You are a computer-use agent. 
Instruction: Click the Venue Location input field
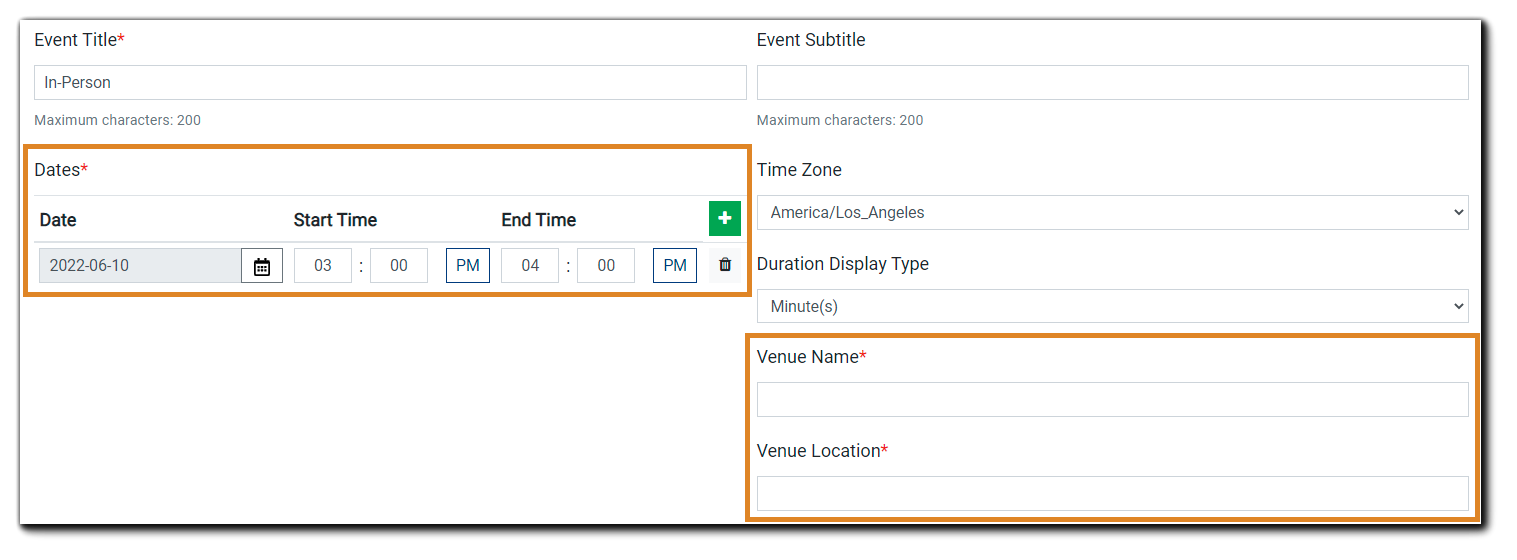pyautogui.click(x=1112, y=493)
